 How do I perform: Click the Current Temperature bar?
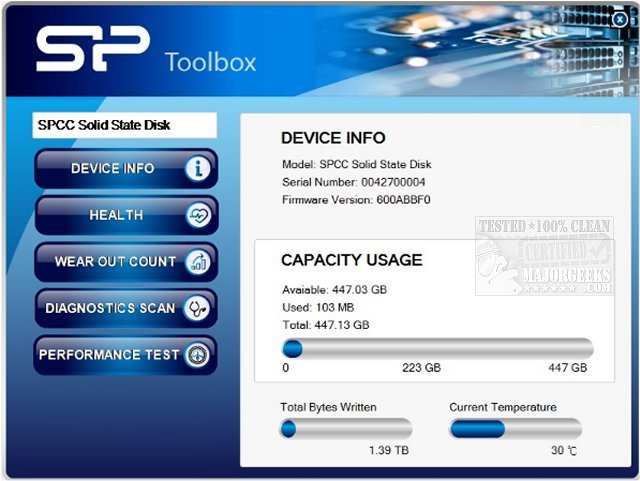point(516,429)
